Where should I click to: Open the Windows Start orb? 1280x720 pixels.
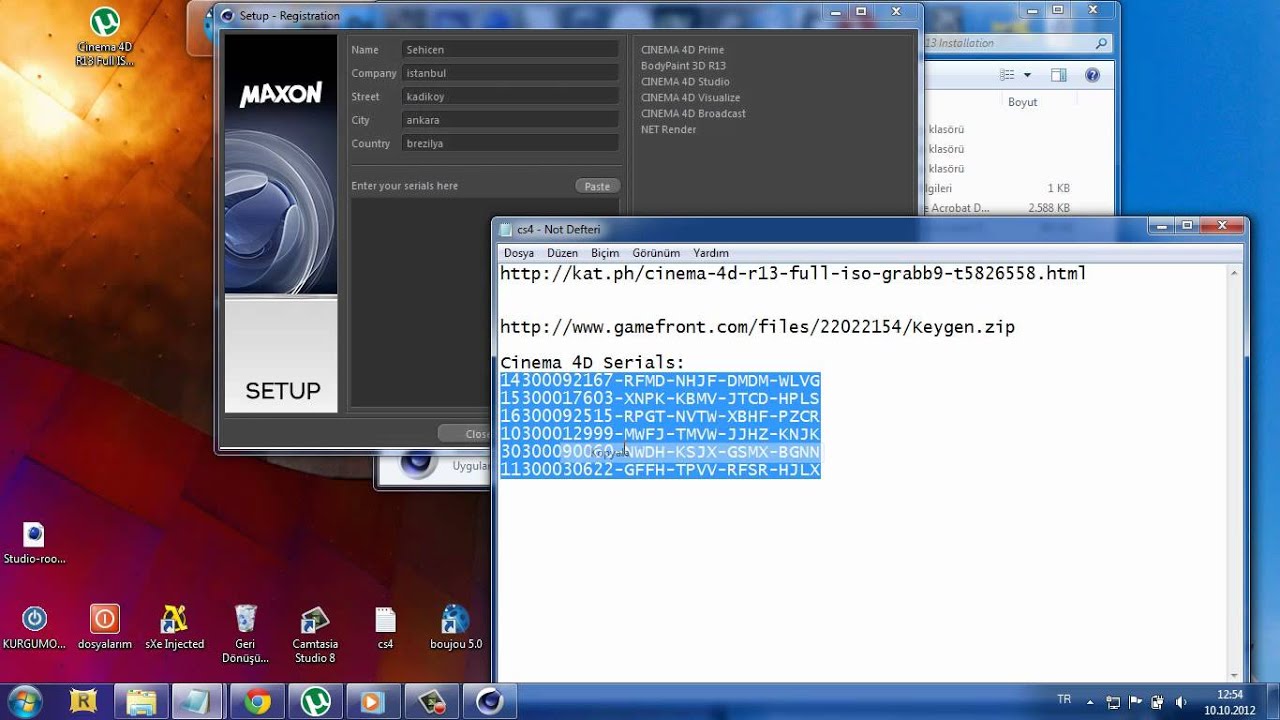tap(25, 700)
